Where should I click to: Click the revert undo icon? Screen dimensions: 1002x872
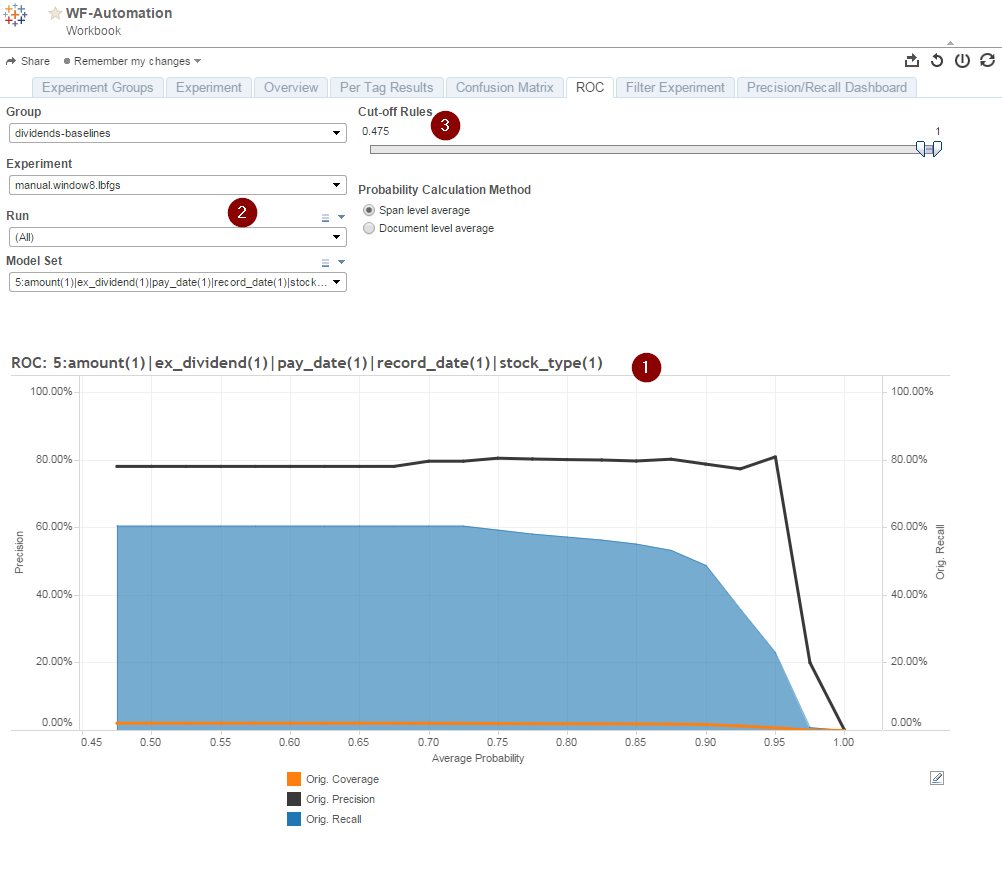[x=937, y=60]
